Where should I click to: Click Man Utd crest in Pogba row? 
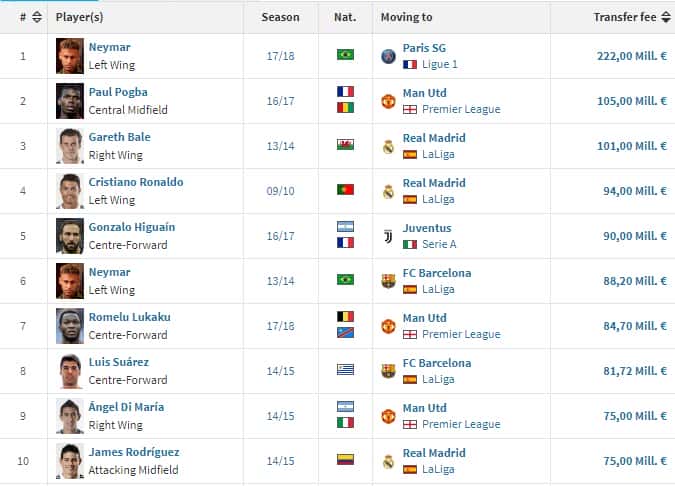click(388, 101)
